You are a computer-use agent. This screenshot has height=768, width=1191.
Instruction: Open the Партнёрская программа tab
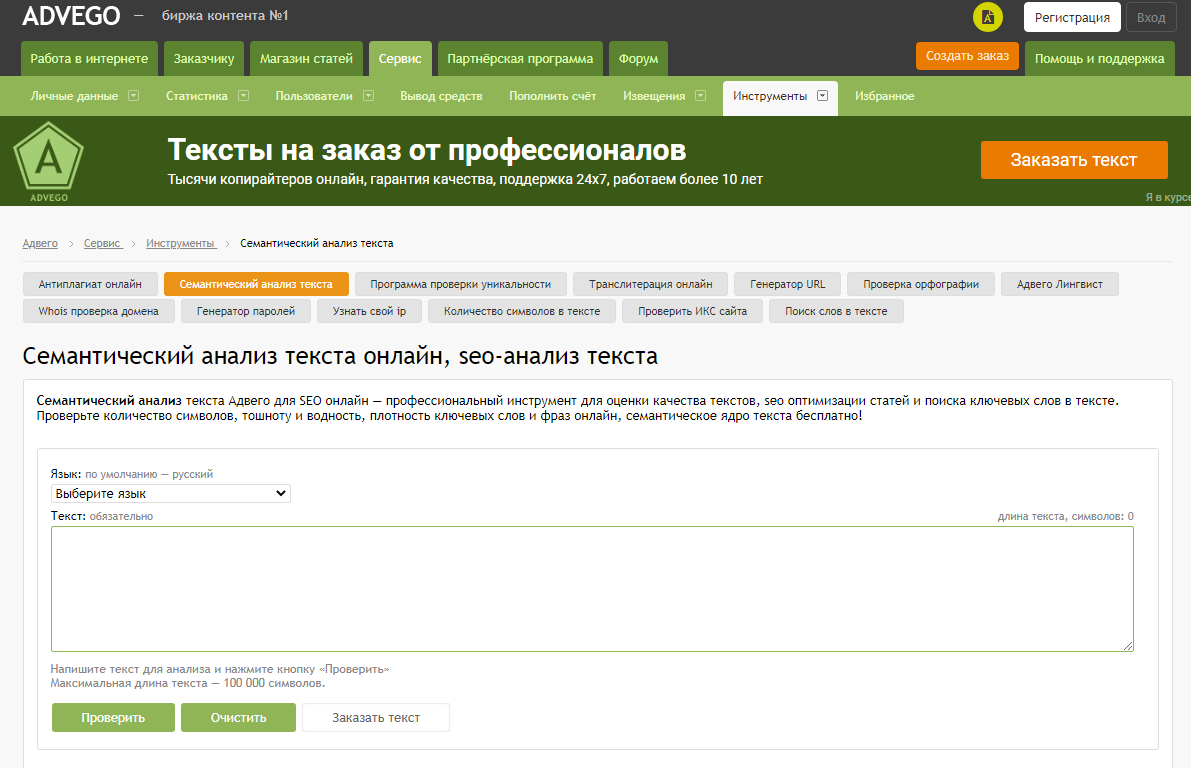pyautogui.click(x=520, y=58)
